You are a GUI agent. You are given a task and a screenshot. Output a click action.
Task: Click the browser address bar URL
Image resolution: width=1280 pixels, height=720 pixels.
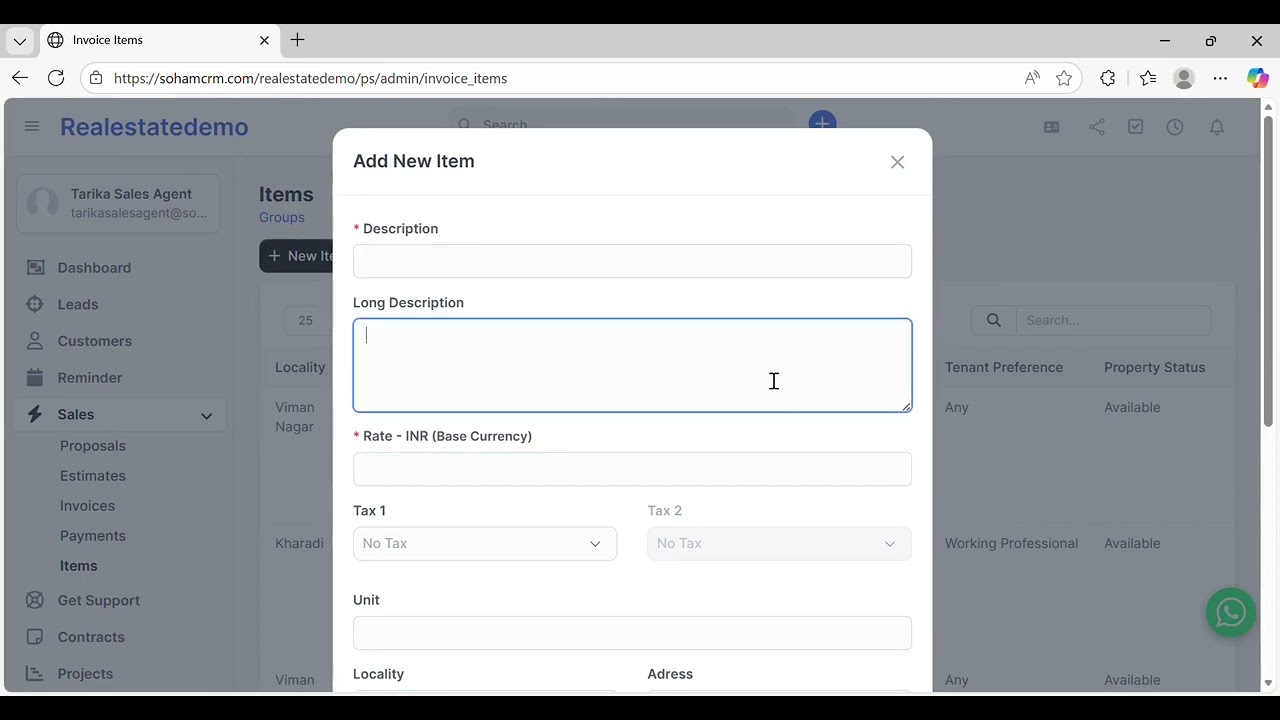310,78
